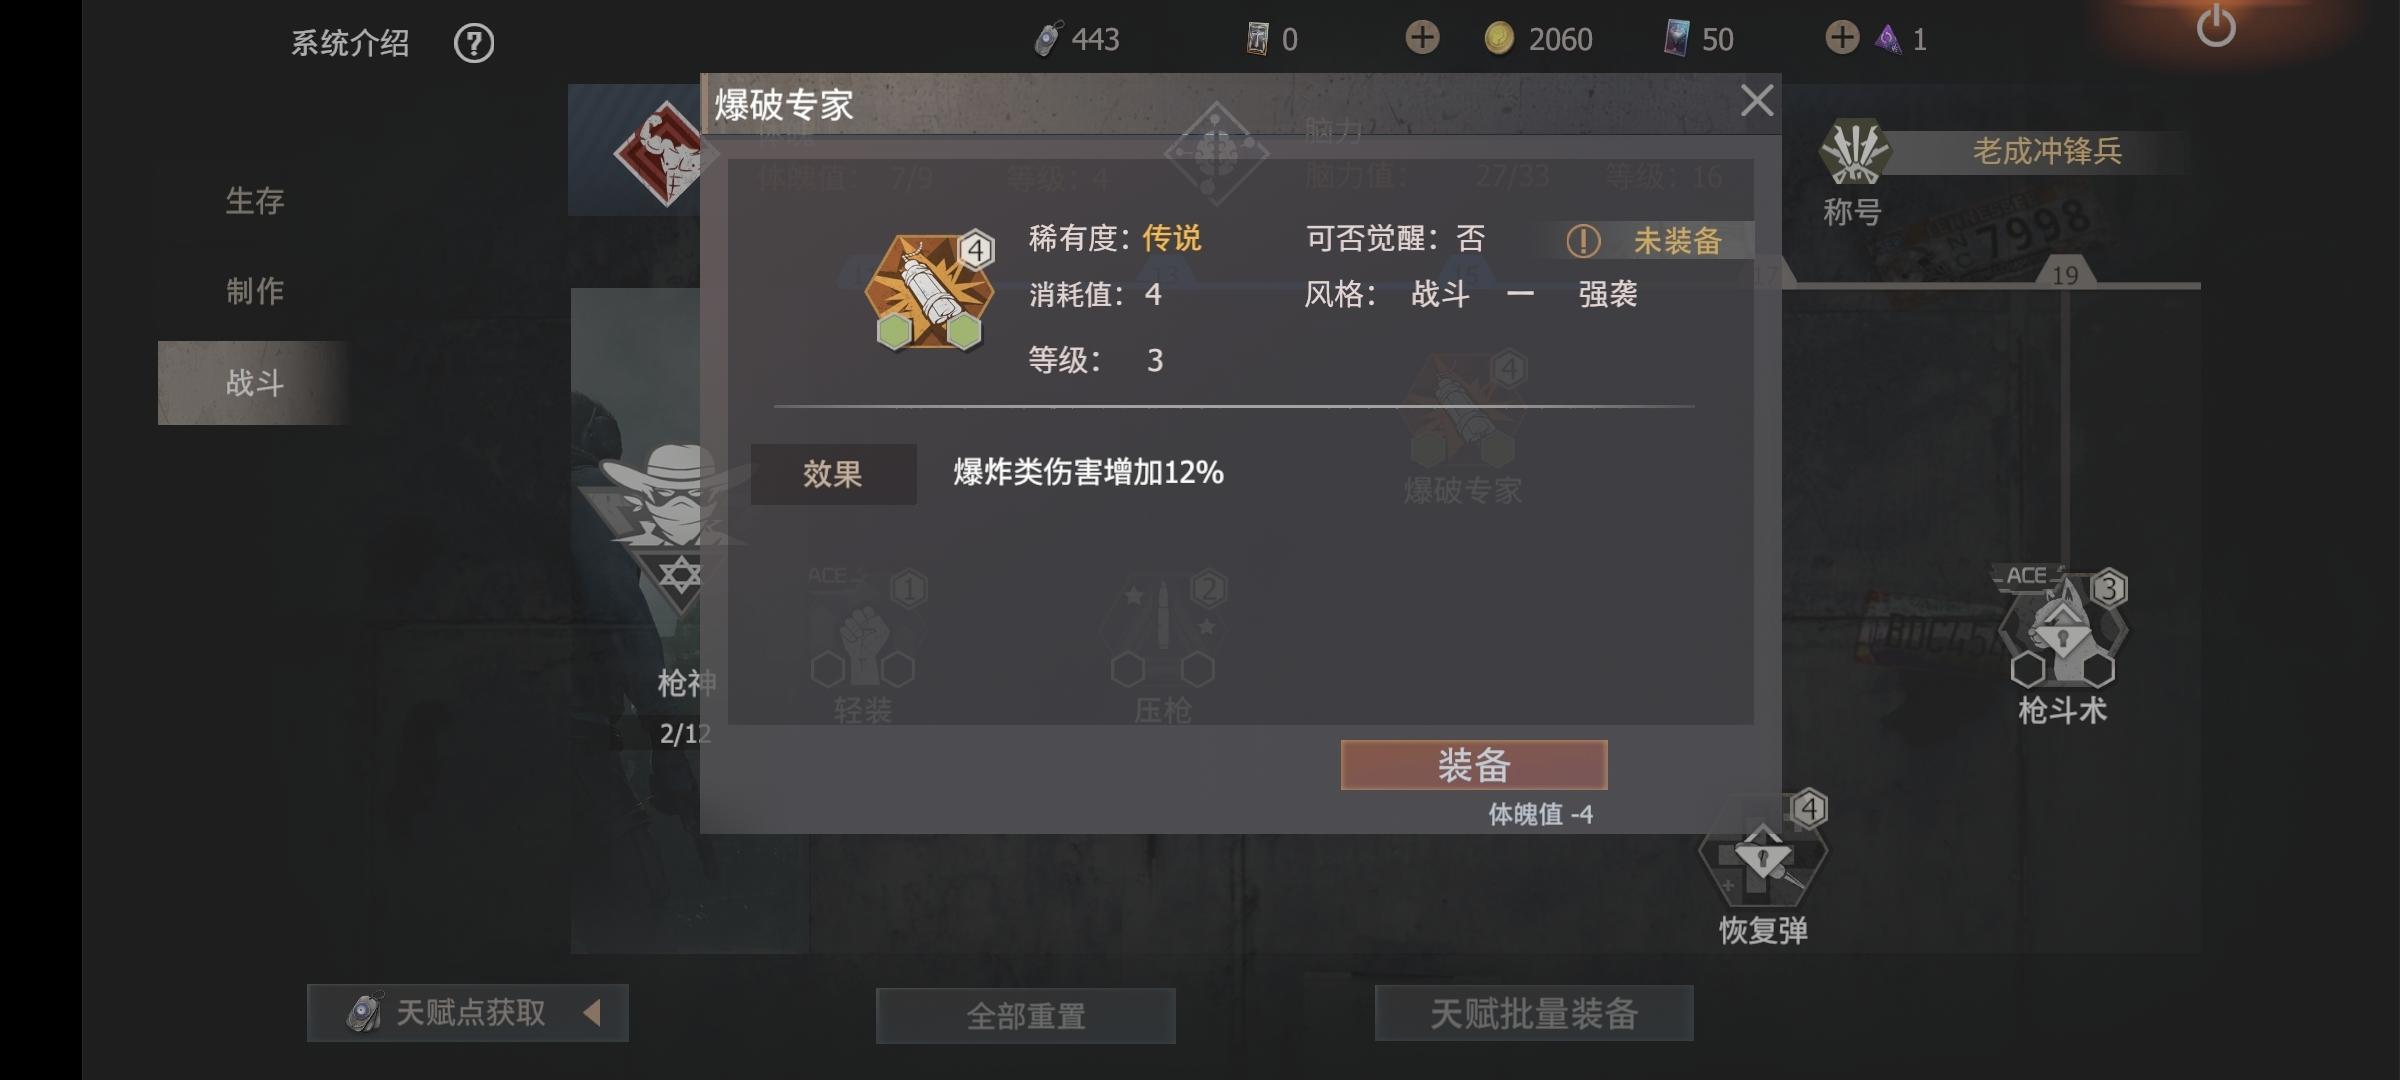Select the 战斗 tab
The height and width of the screenshot is (1080, 2400).
(x=254, y=383)
